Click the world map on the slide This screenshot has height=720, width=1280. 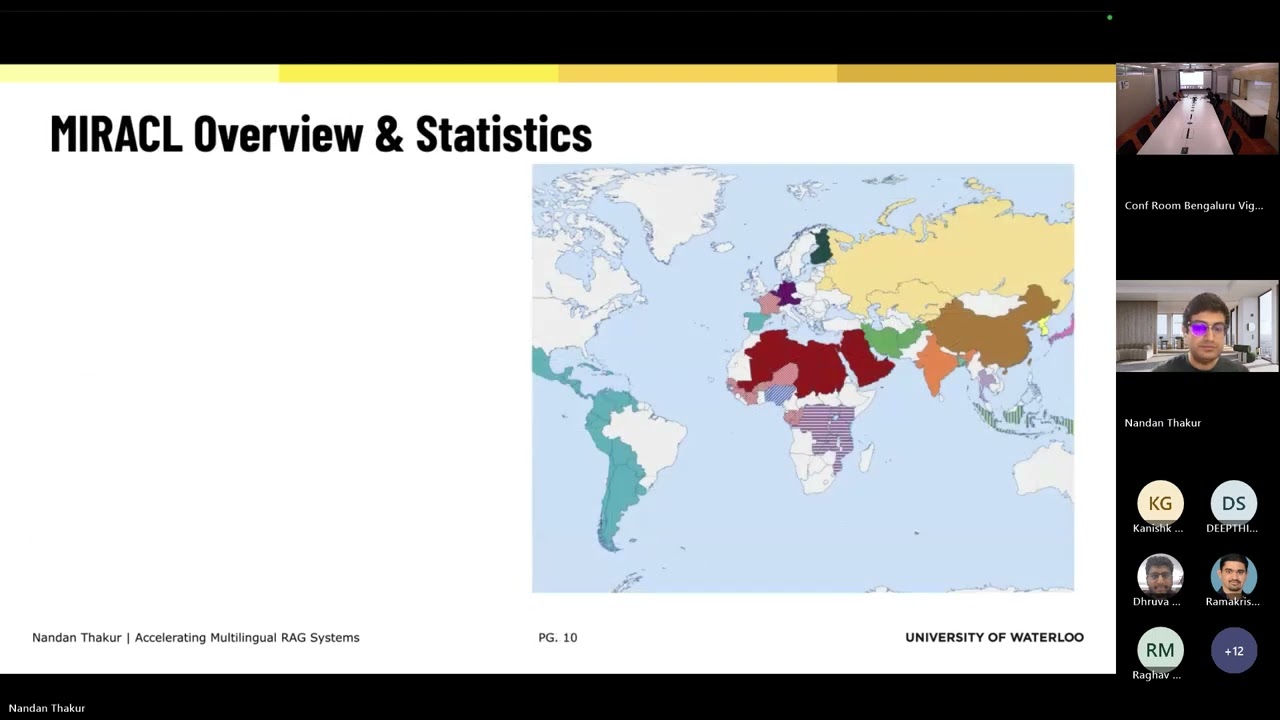(x=803, y=378)
